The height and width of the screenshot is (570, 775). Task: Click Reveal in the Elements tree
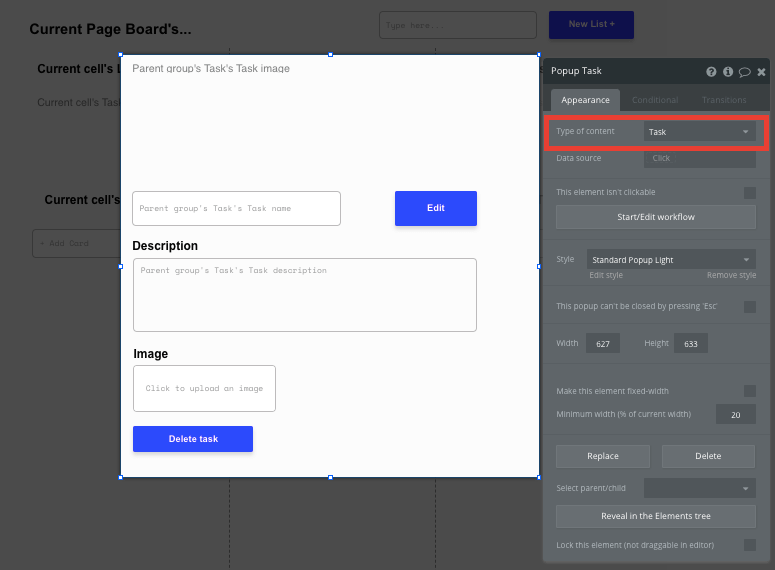655,516
